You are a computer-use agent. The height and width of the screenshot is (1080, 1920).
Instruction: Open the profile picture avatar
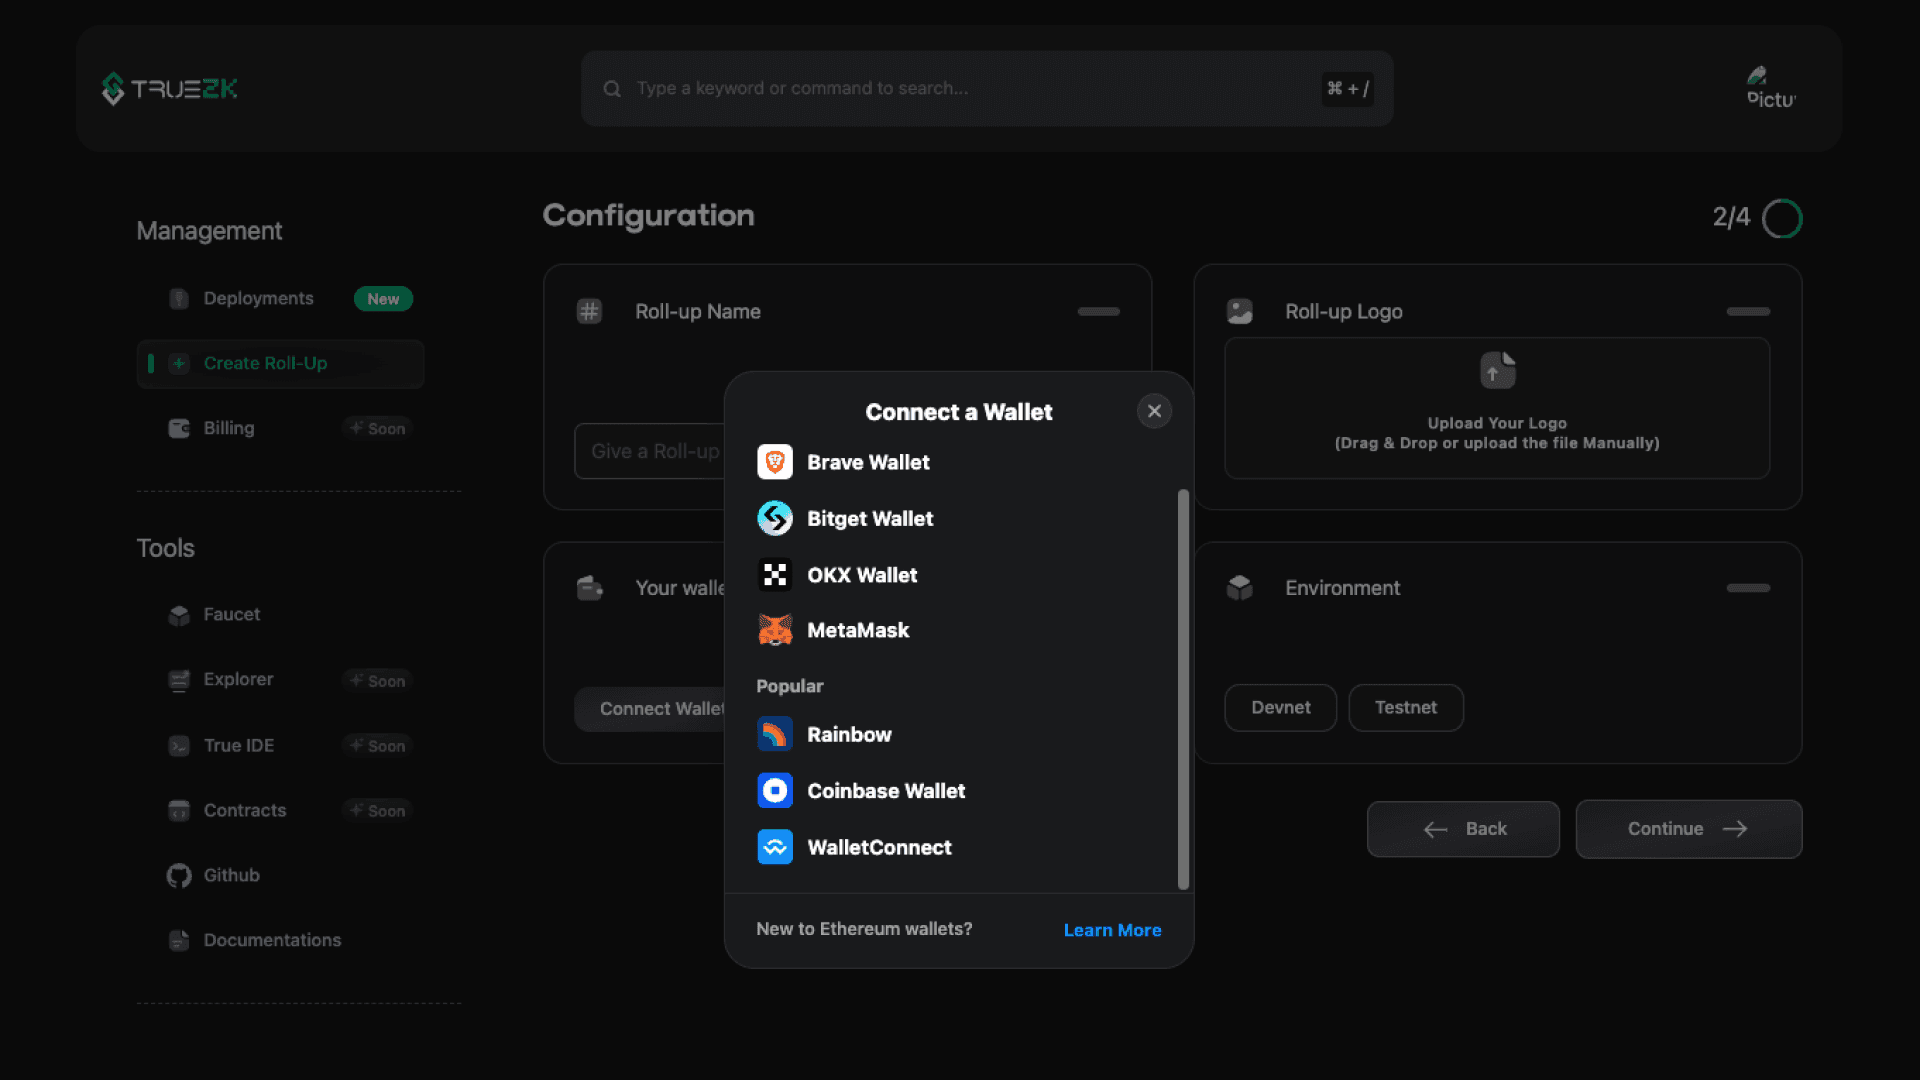pos(1770,88)
